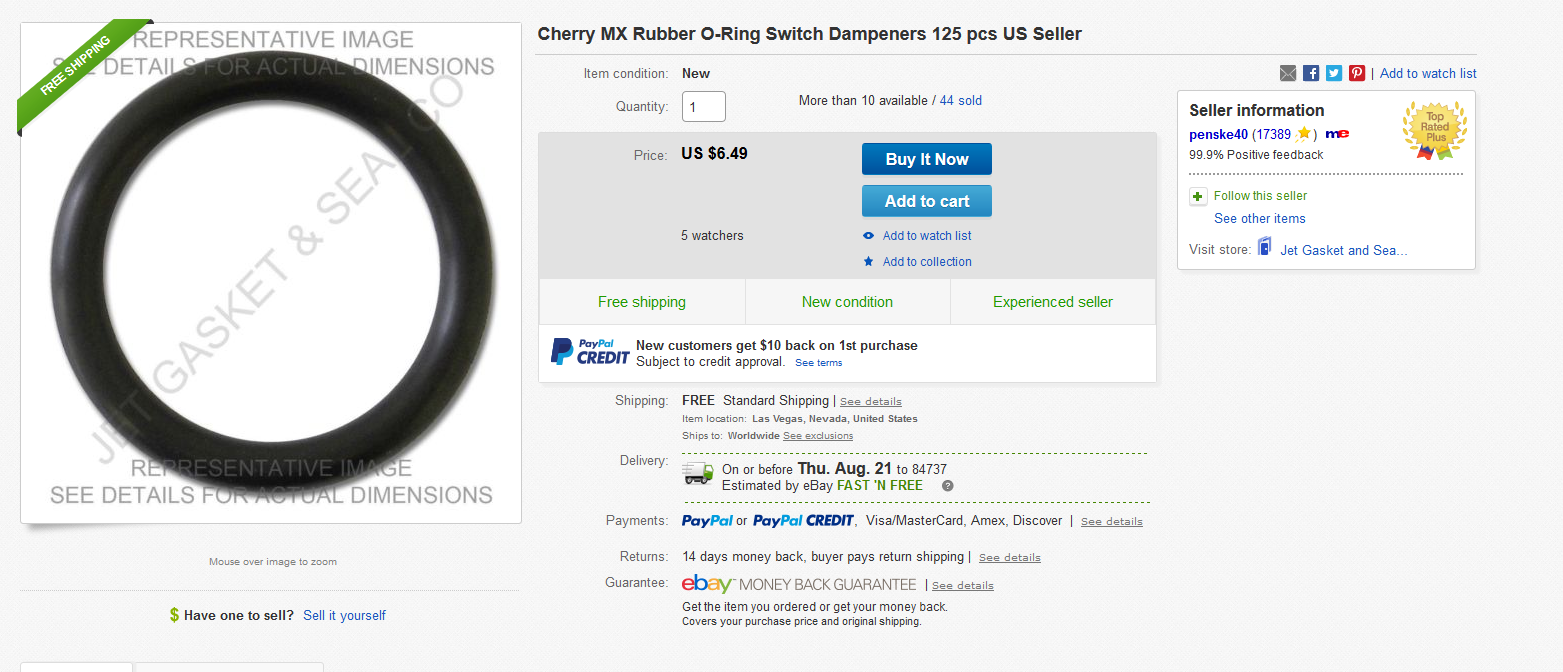Click the Buy It Now button
Screen dimensions: 1563x672
click(927, 160)
